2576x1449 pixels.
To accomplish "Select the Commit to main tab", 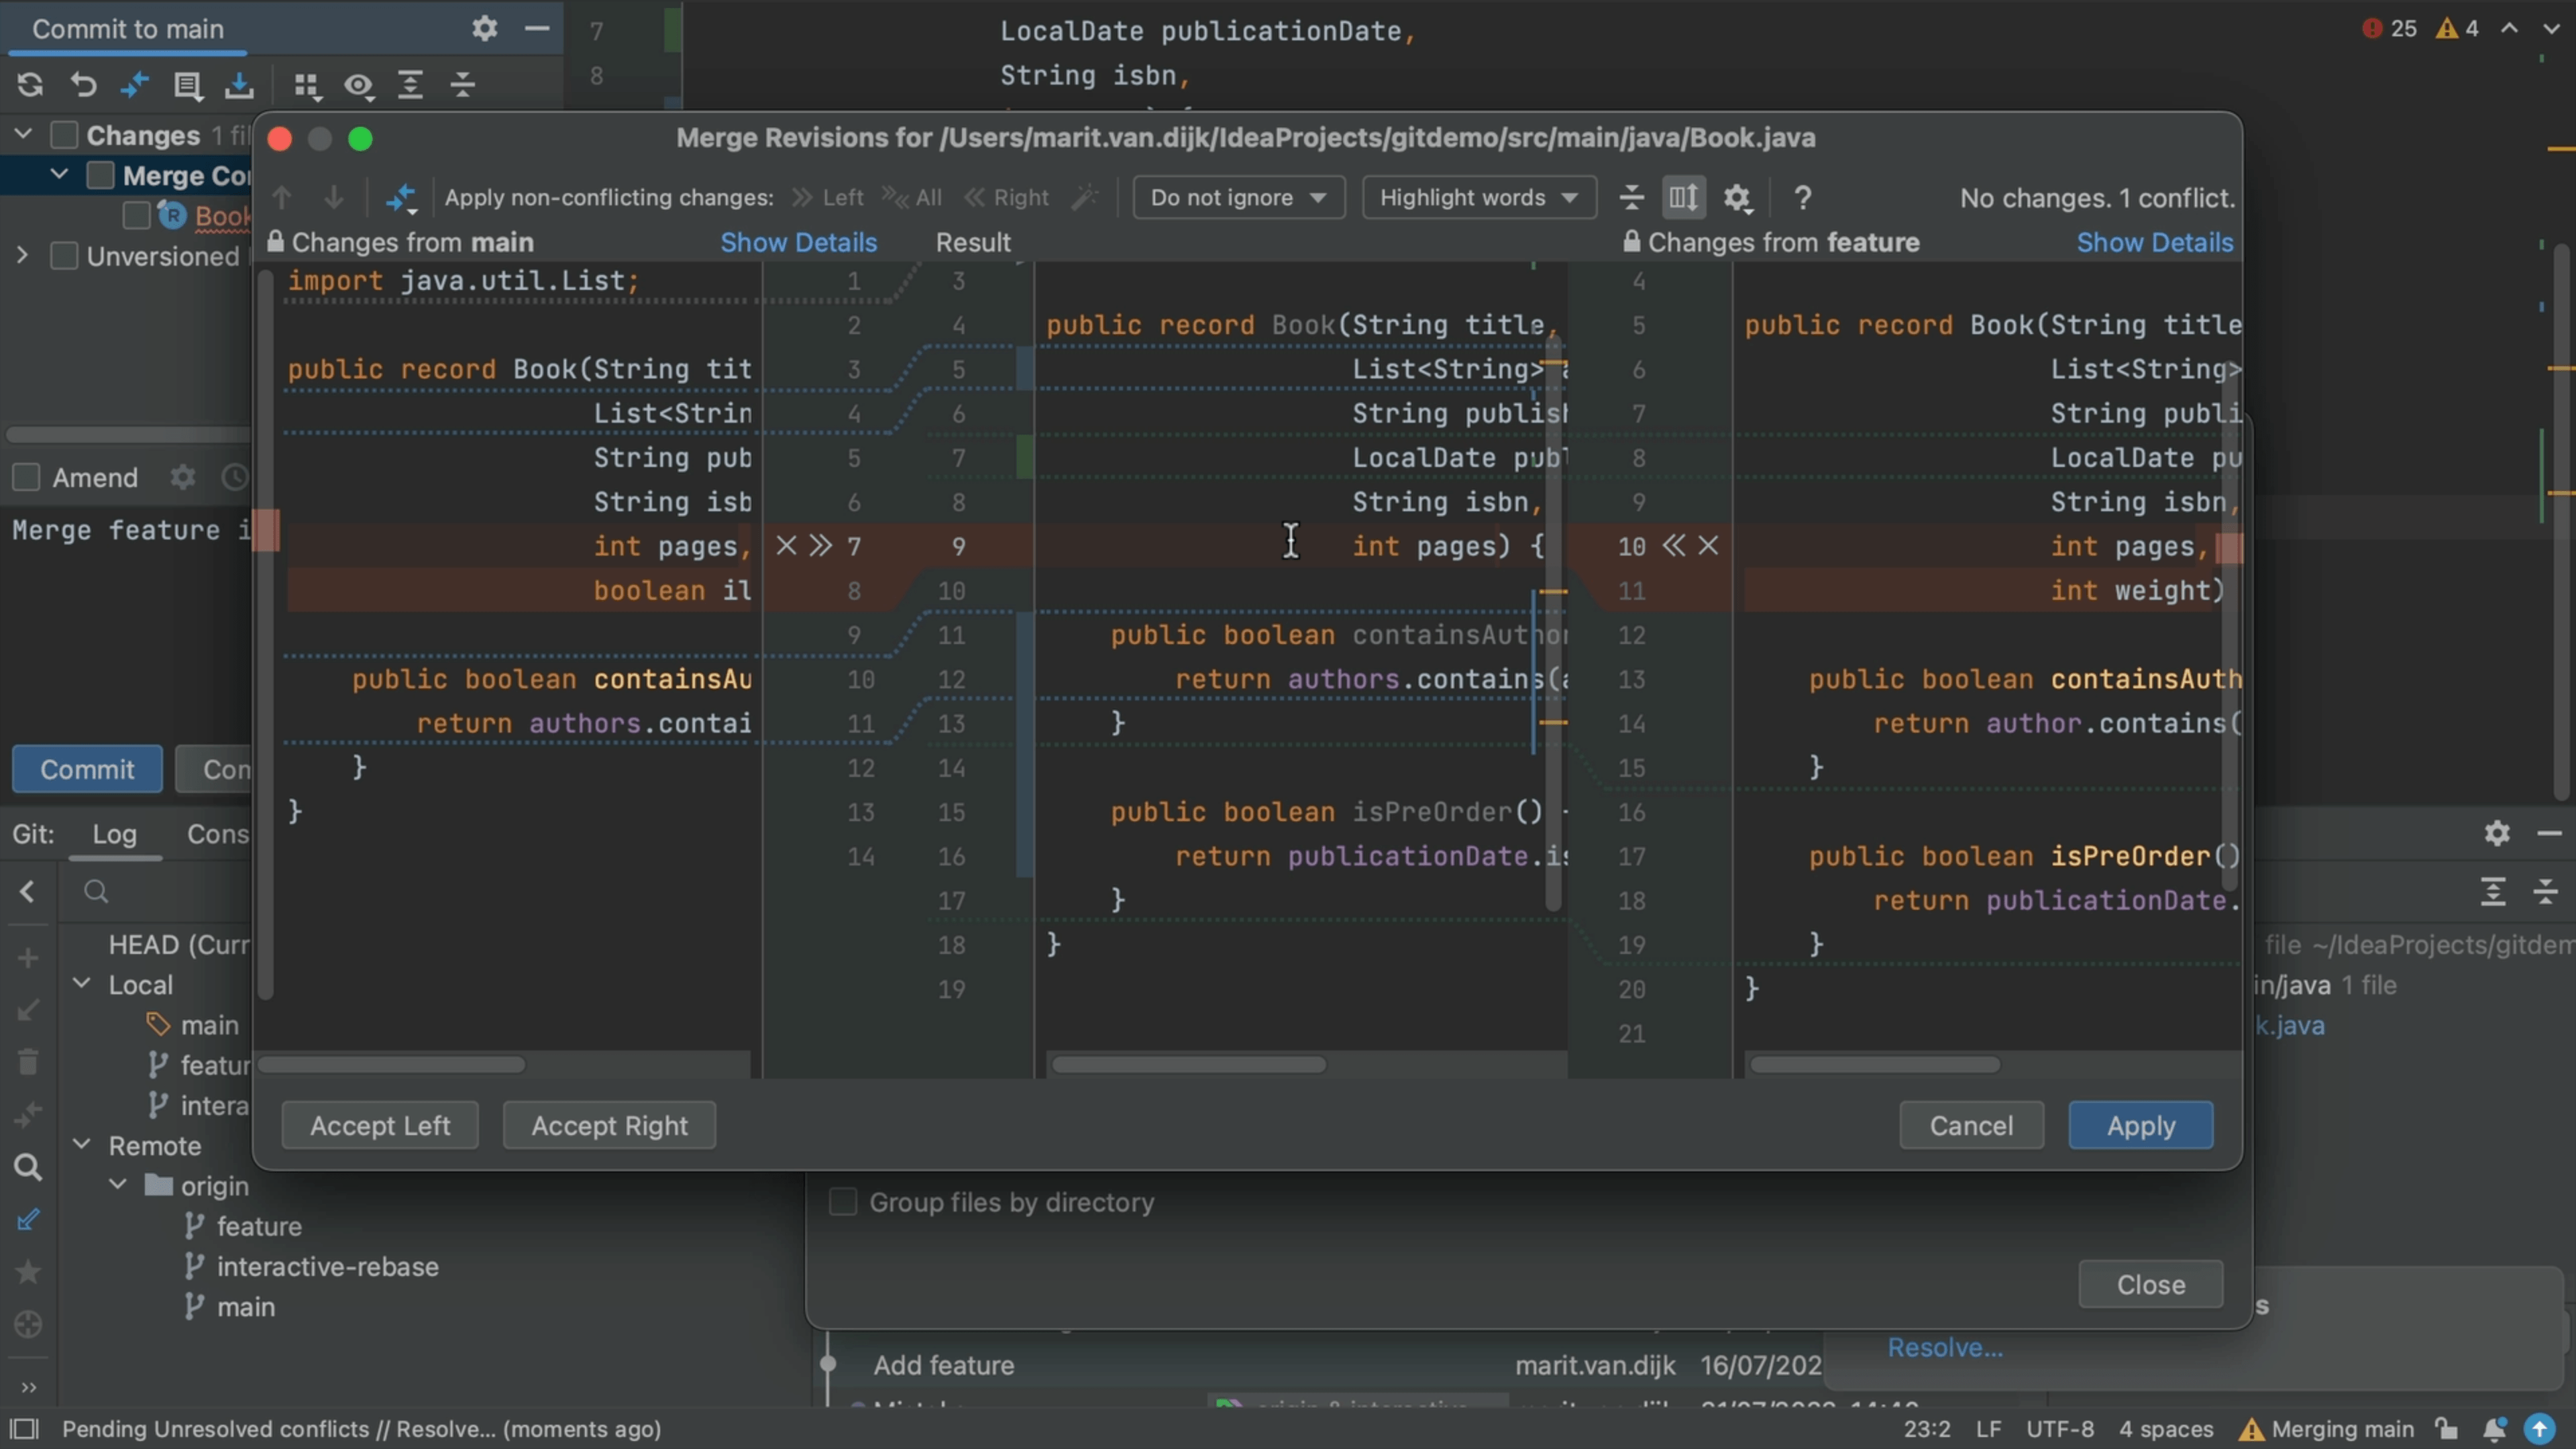I will [127, 29].
